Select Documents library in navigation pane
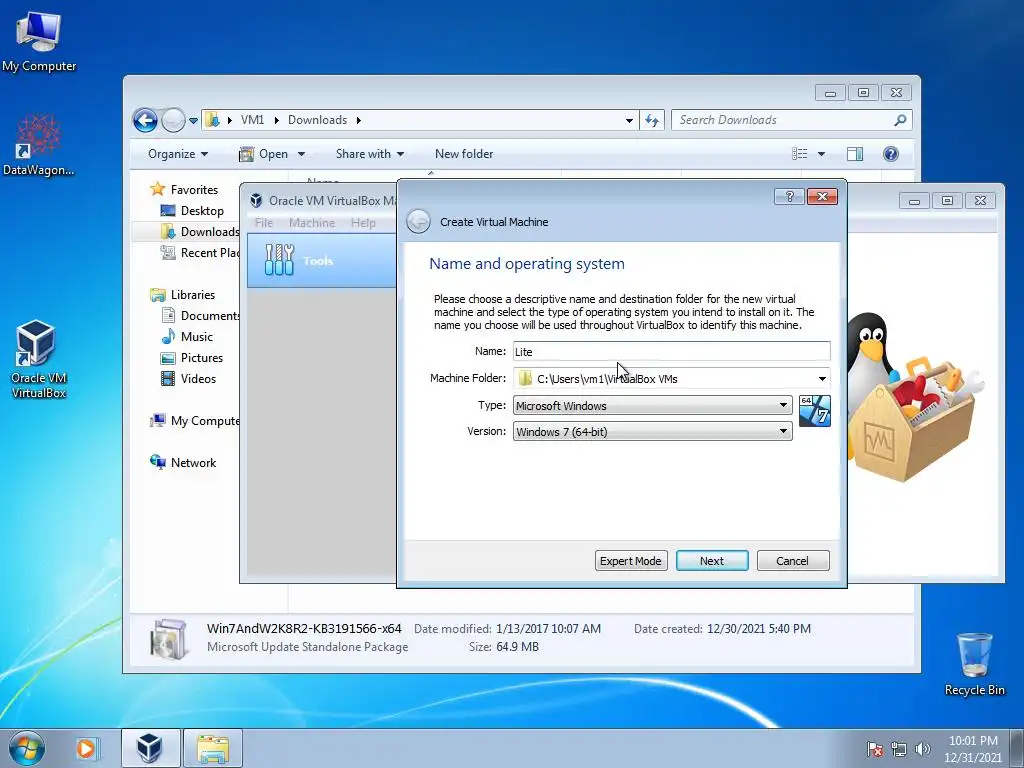Viewport: 1024px width, 768px height. [200, 315]
